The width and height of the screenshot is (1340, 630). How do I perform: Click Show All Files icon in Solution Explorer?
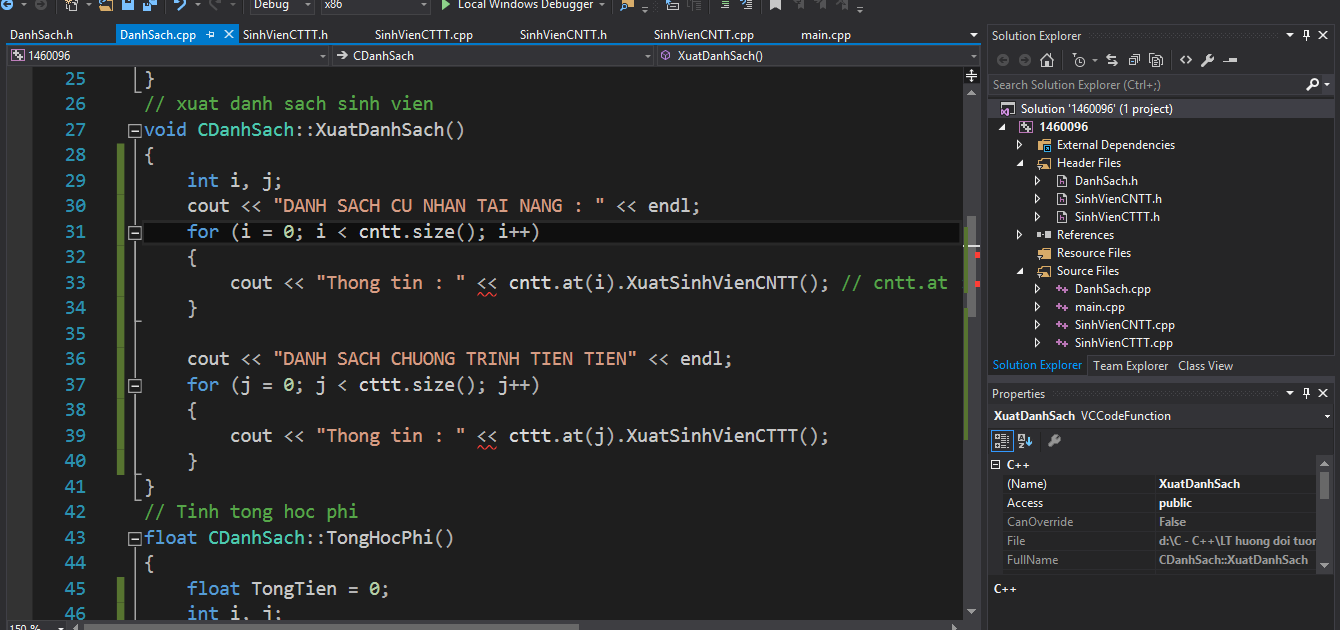tap(1158, 60)
